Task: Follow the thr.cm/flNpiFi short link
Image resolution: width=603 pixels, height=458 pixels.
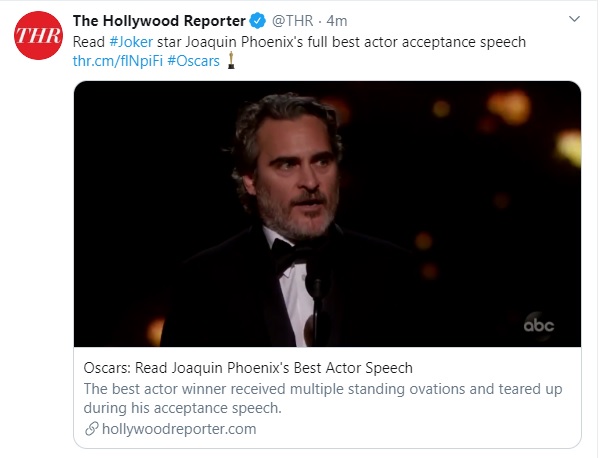Action: click(x=117, y=62)
